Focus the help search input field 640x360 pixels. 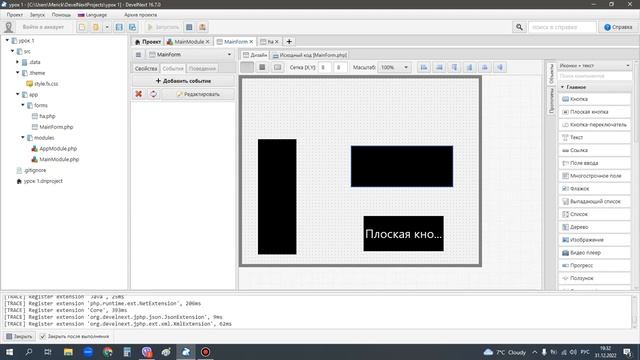(562, 27)
